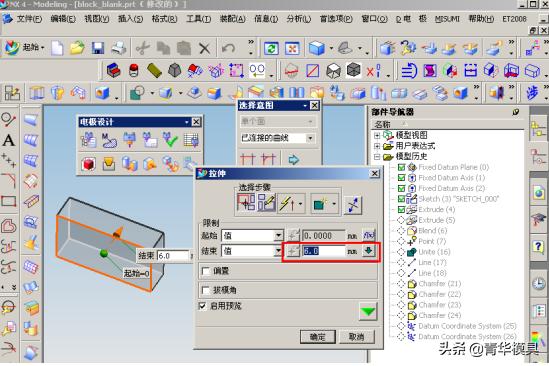
Task: Enable the 偏置 checkbox
Action: pos(206,271)
